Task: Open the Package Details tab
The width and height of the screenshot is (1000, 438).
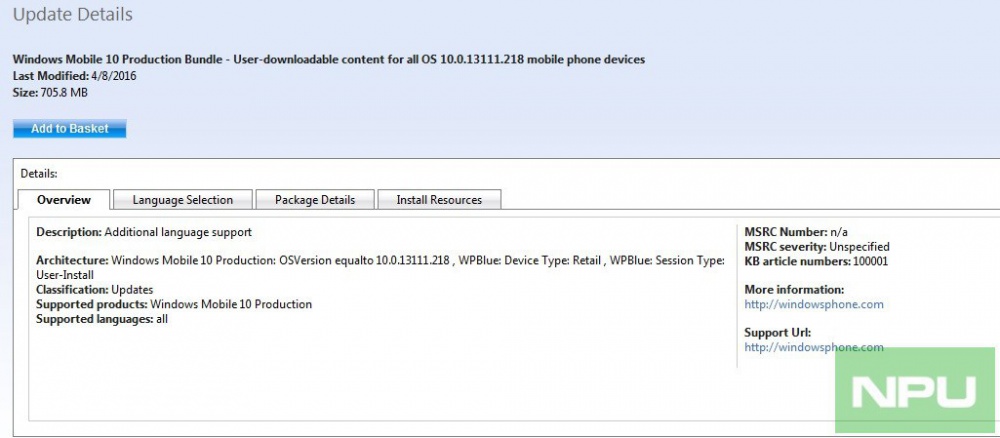Action: click(315, 200)
